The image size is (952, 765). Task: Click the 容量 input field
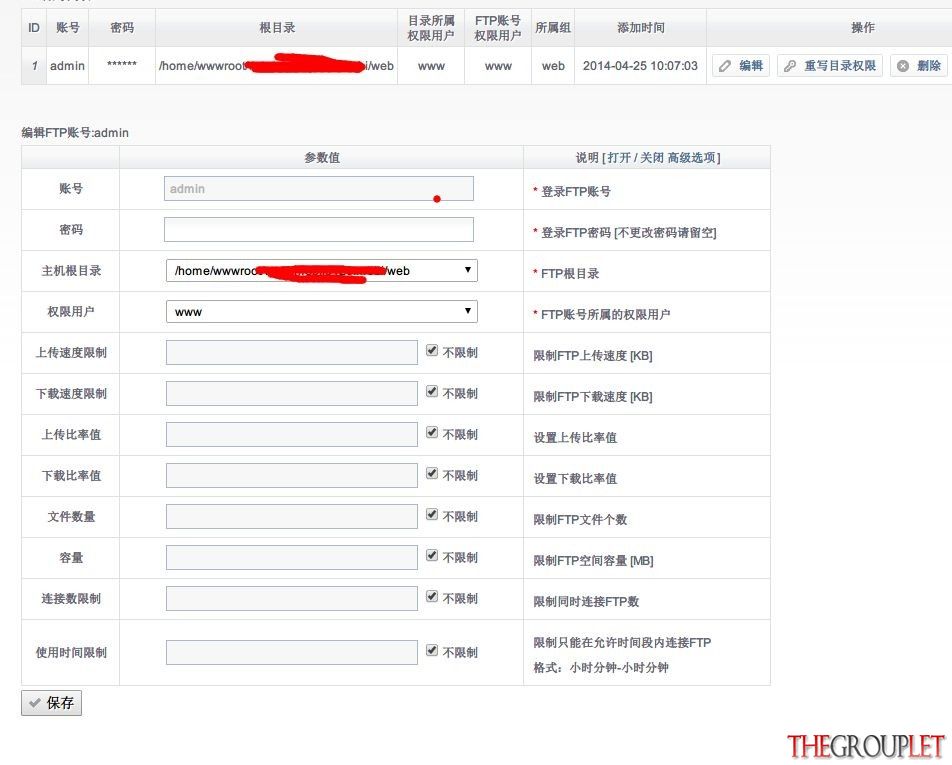pyautogui.click(x=292, y=557)
